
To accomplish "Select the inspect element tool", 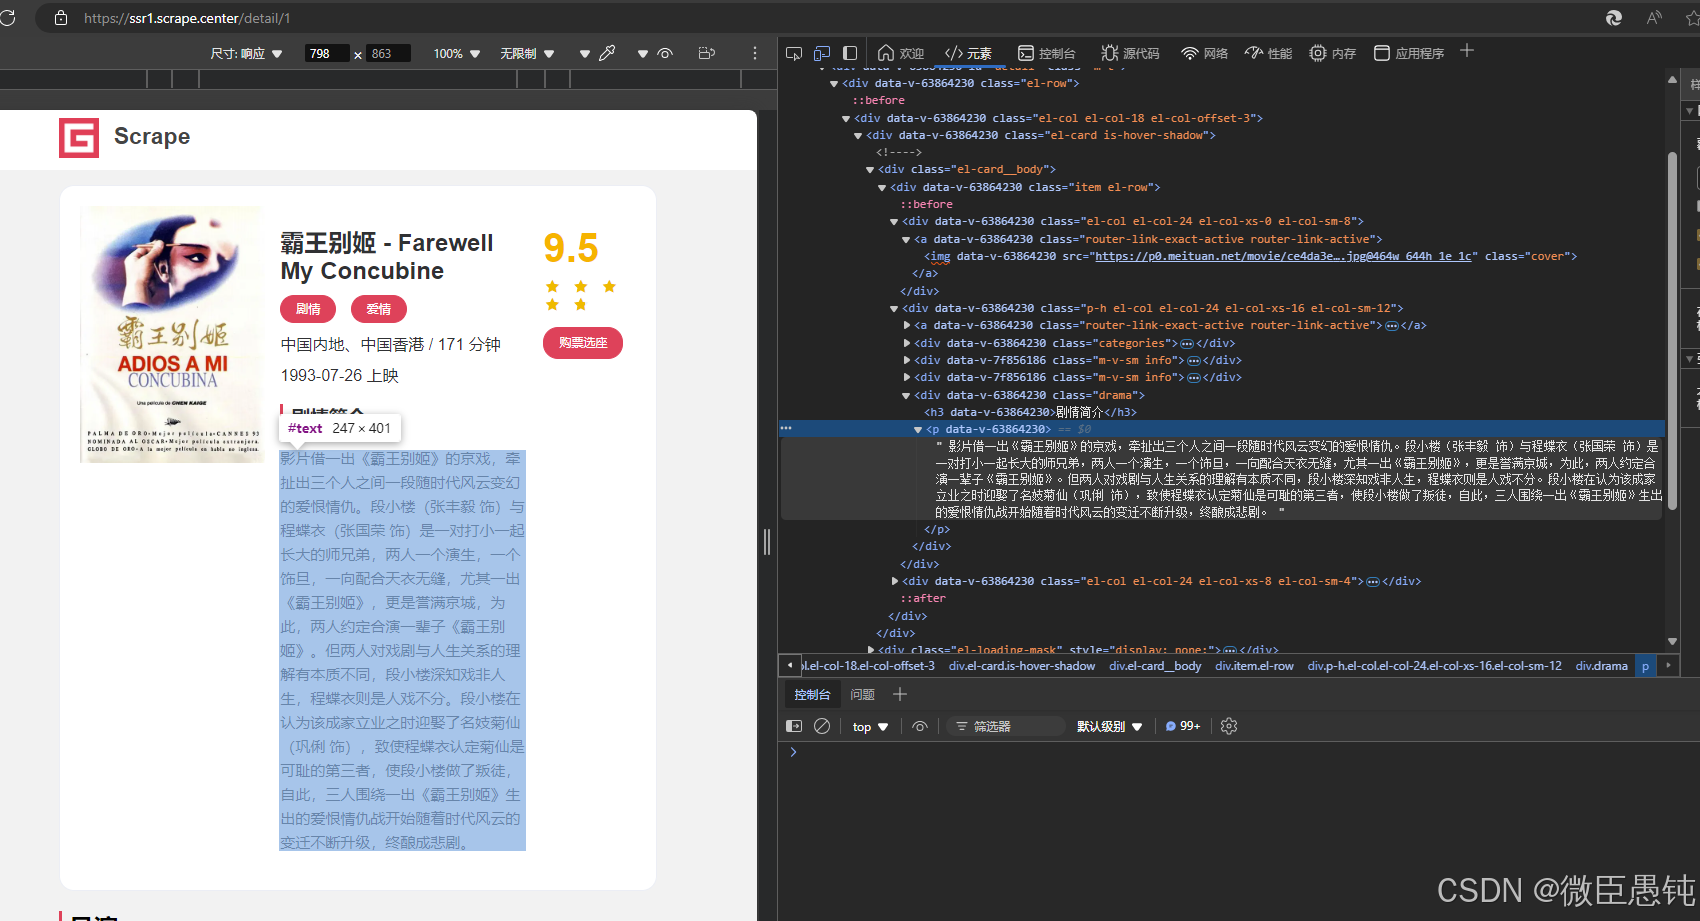I will click(793, 53).
